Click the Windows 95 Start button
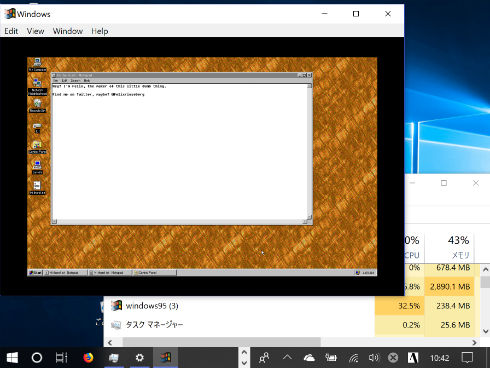This screenshot has width=490, height=368. tap(35, 273)
